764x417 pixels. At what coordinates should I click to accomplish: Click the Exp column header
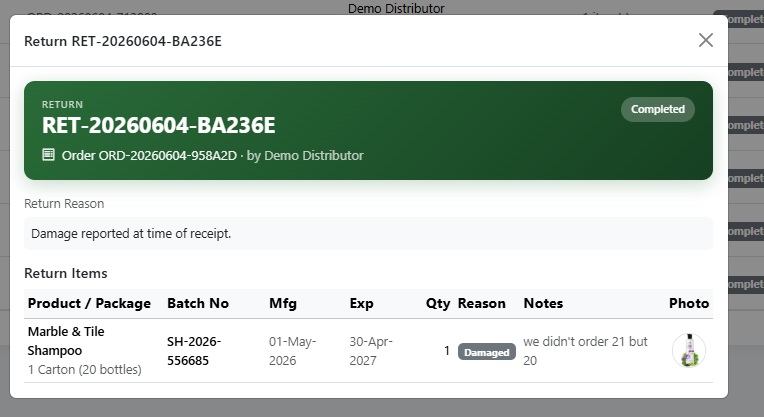pos(361,303)
